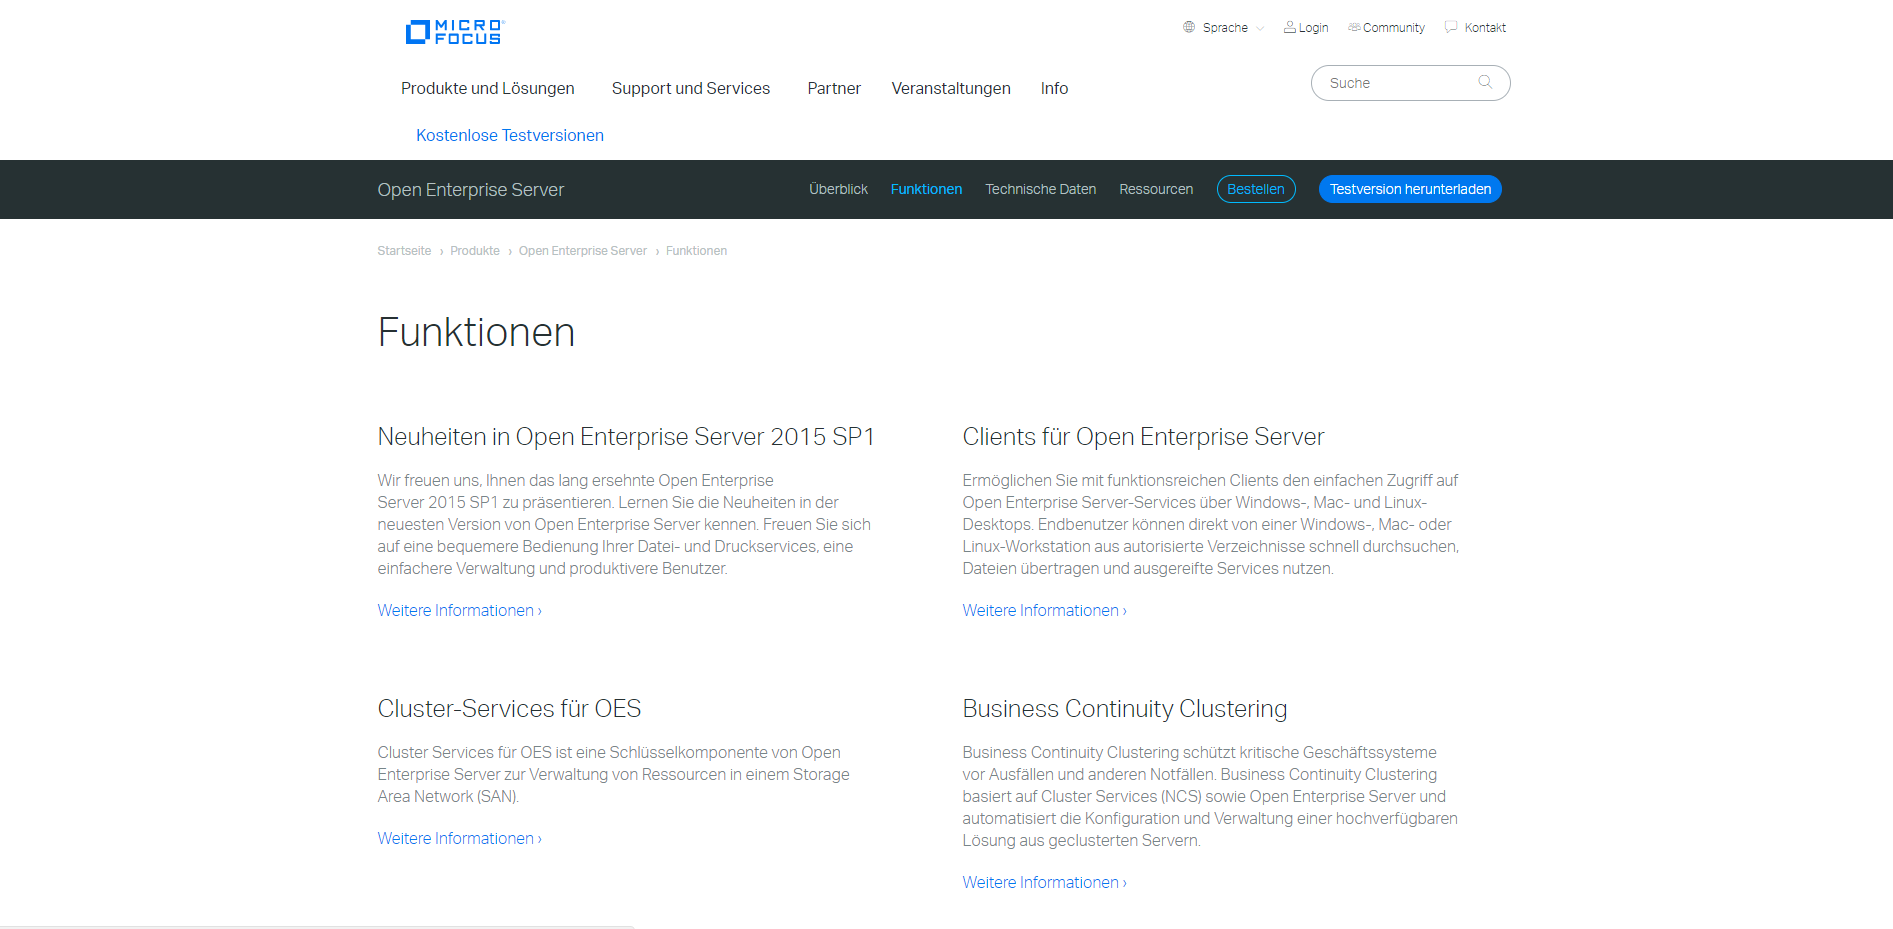Open the Community link

[1393, 28]
